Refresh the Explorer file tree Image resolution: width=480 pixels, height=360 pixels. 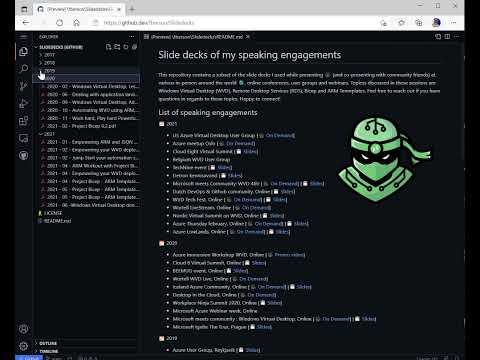[x=126, y=47]
